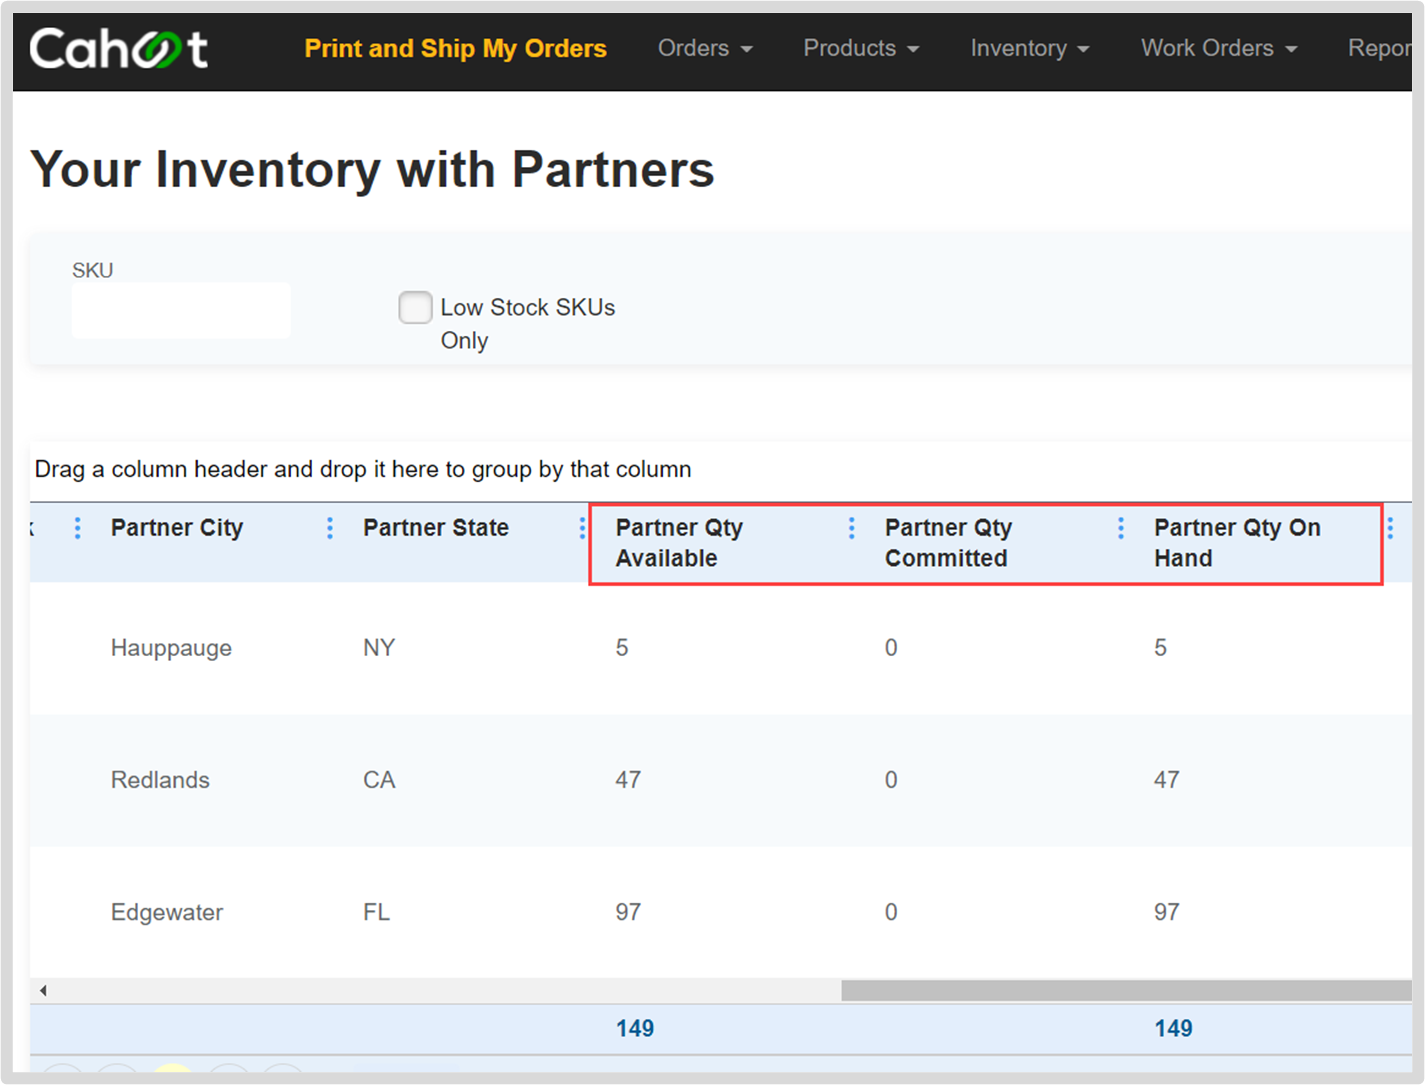Click Hauppauge's Qty Available value 5
The height and width of the screenshot is (1085, 1425).
coord(622,648)
